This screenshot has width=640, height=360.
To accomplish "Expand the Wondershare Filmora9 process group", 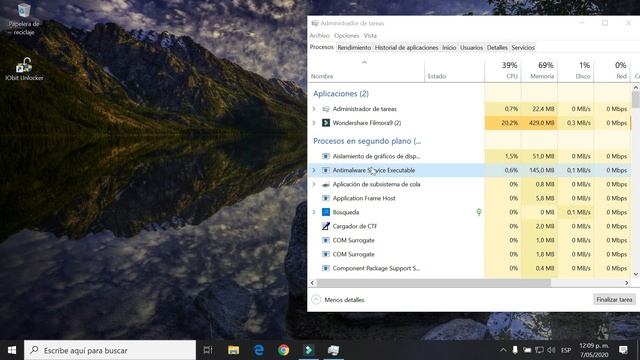I will 314,123.
